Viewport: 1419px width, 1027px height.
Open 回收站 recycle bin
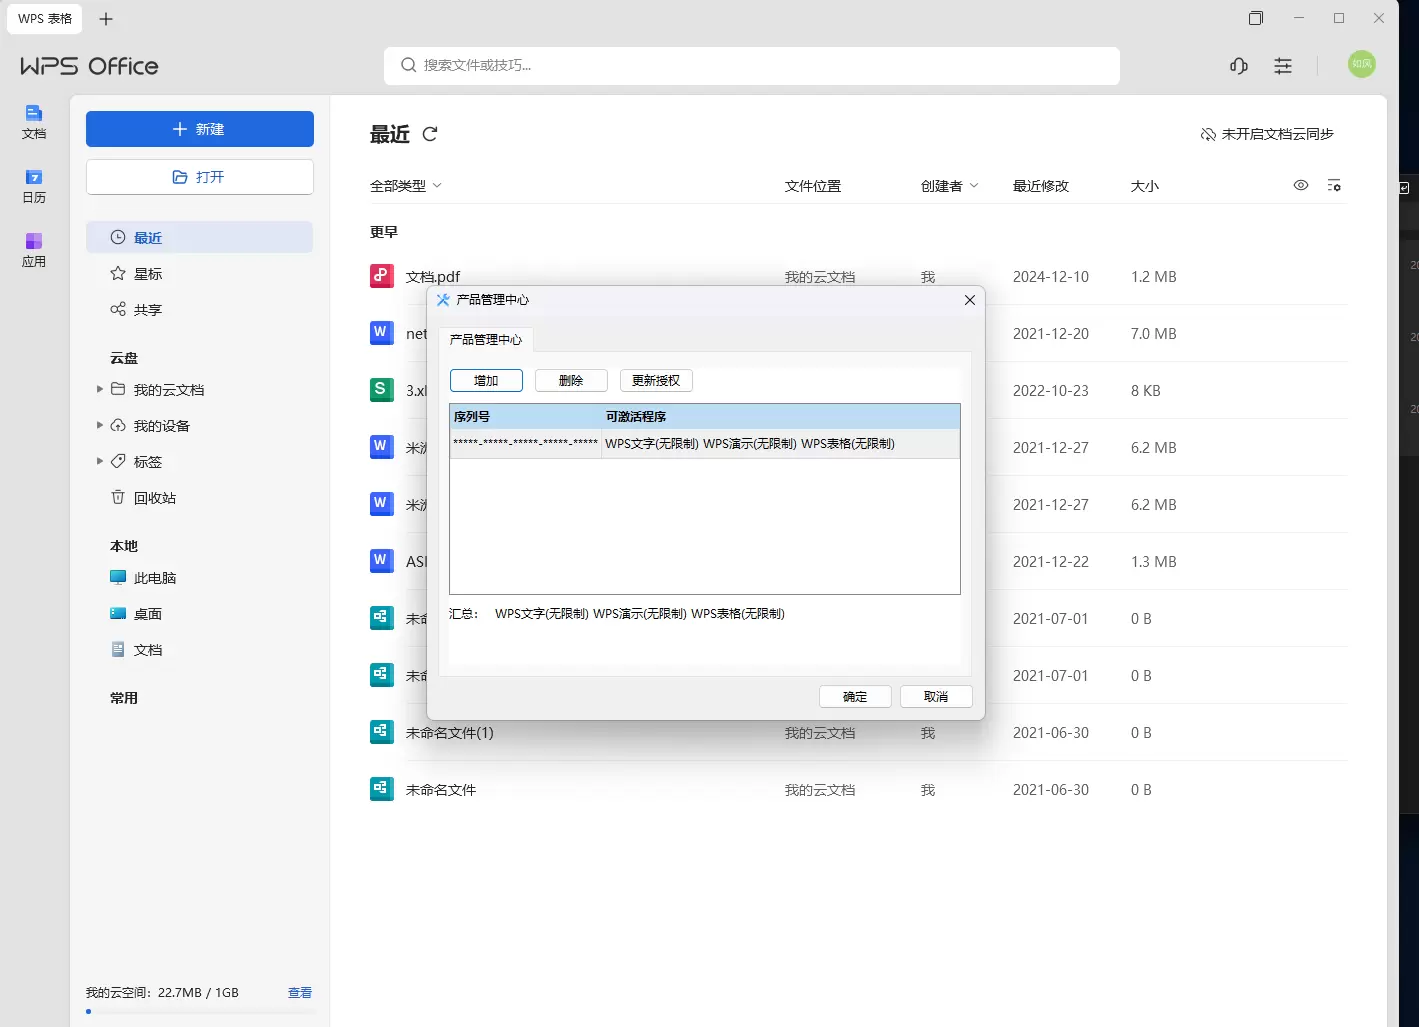199,497
